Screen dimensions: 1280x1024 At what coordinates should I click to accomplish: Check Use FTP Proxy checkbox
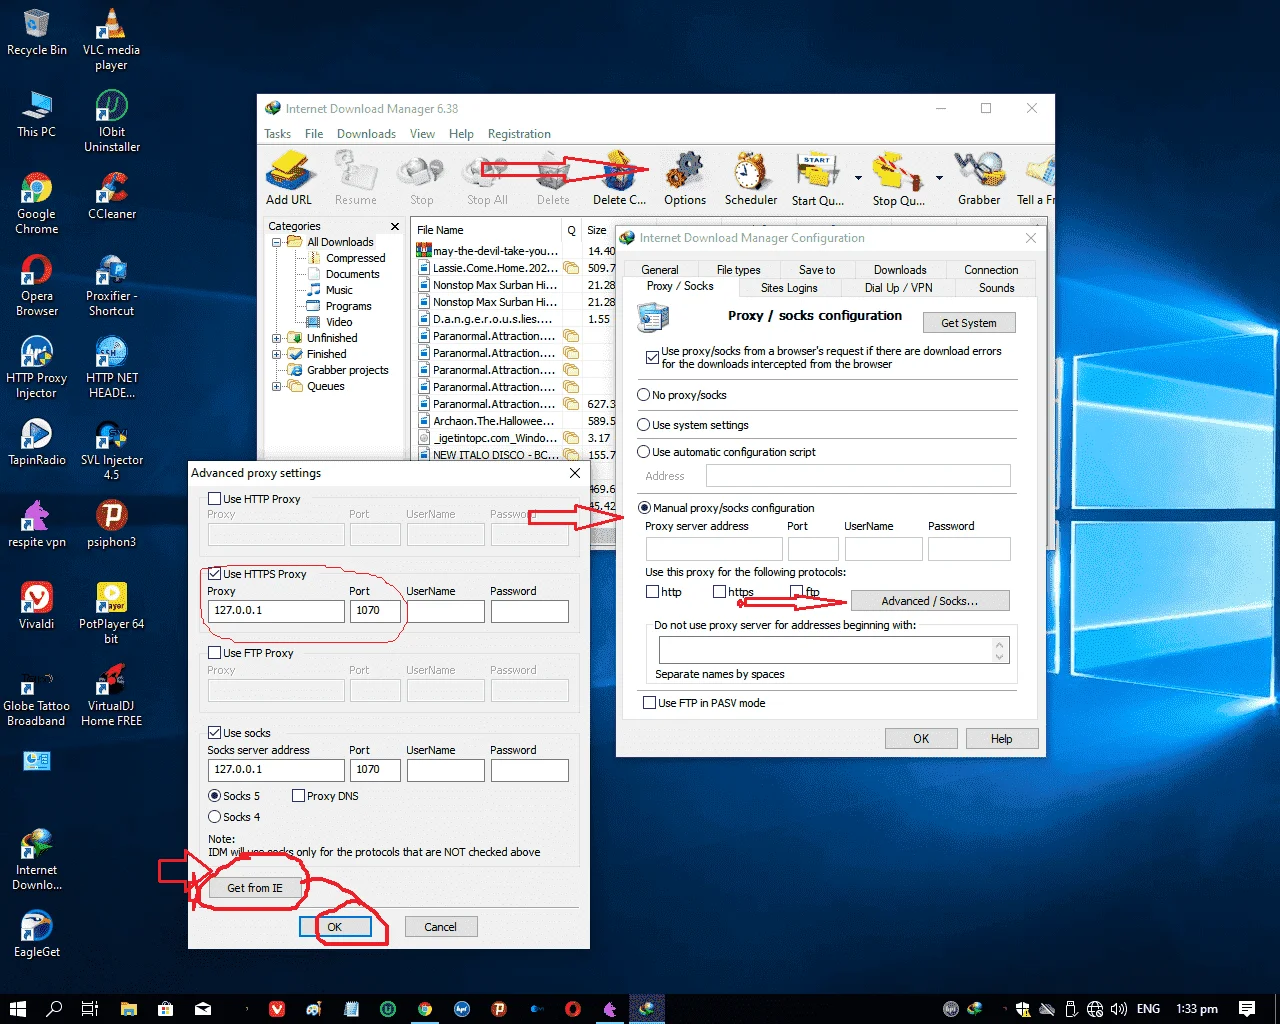pyautogui.click(x=214, y=653)
